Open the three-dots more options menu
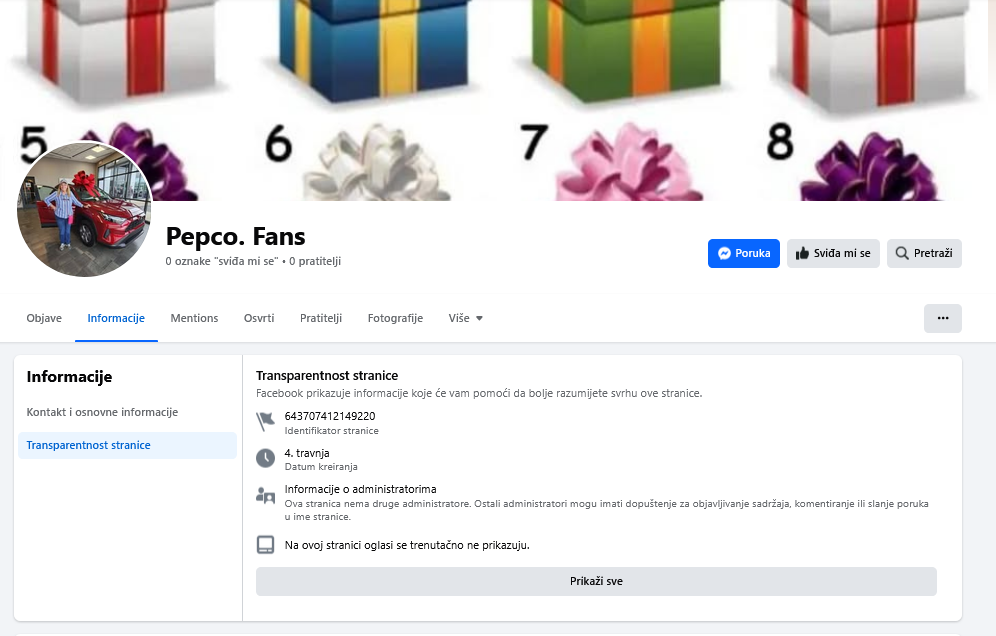The width and height of the screenshot is (996, 636). 942,318
